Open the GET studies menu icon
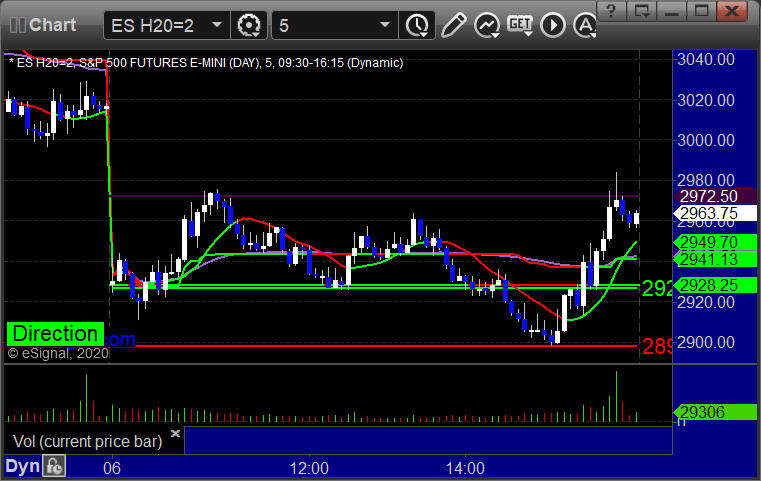 click(520, 25)
